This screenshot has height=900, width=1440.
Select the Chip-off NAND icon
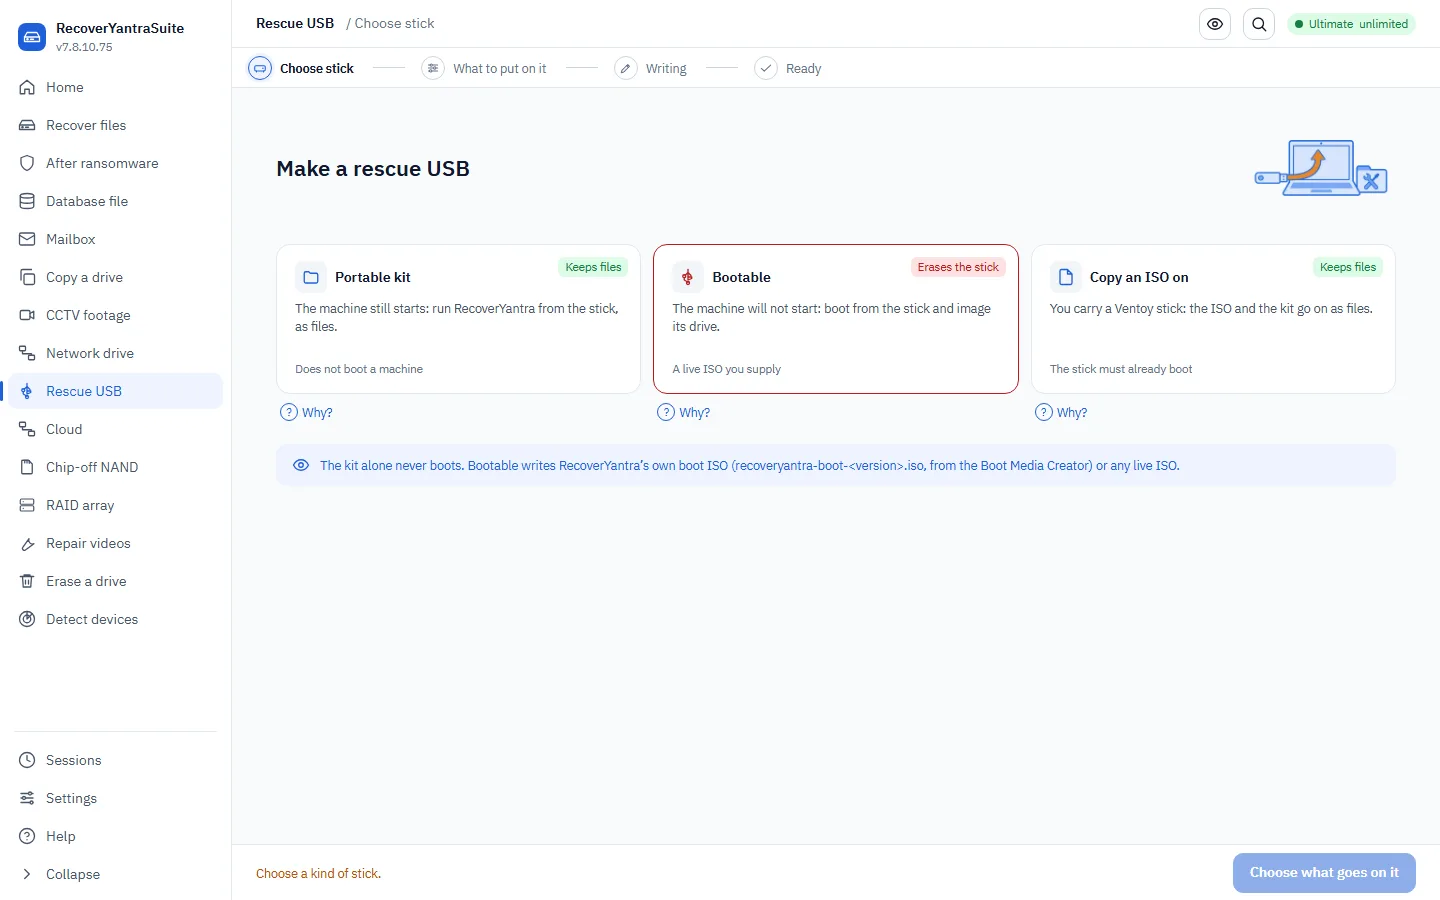pos(27,467)
